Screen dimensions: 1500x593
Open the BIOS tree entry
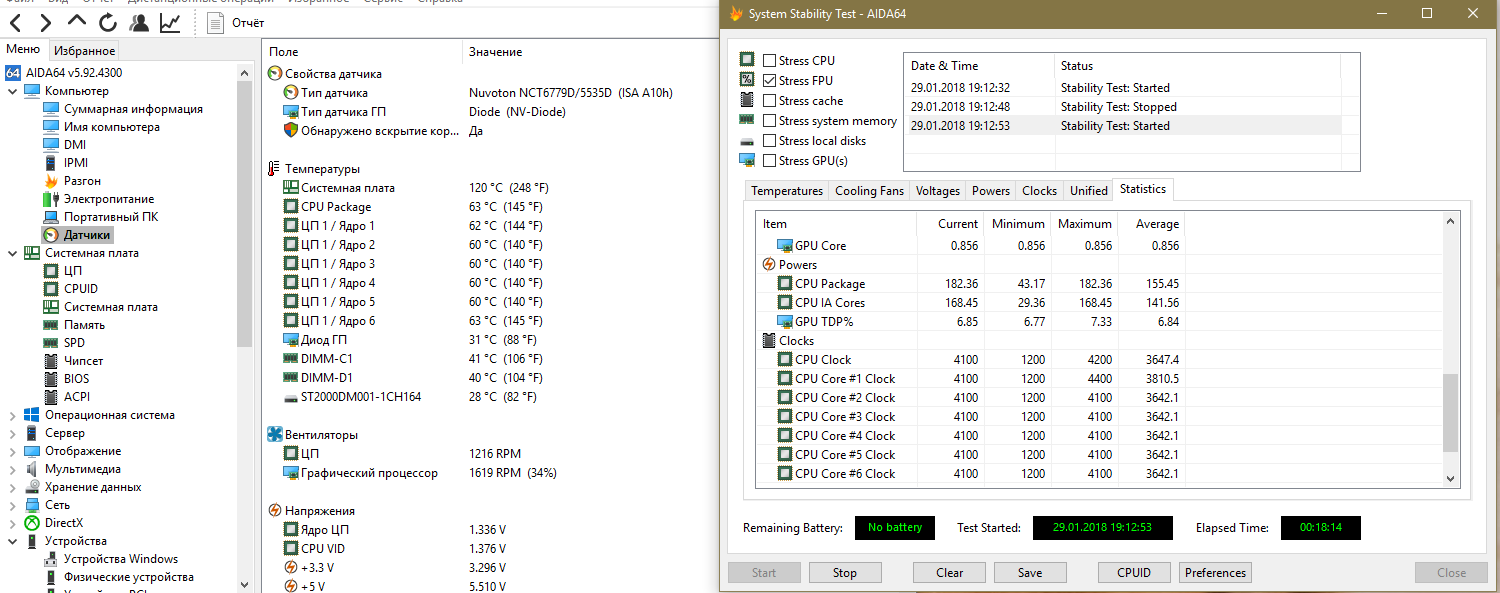pyautogui.click(x=76, y=379)
